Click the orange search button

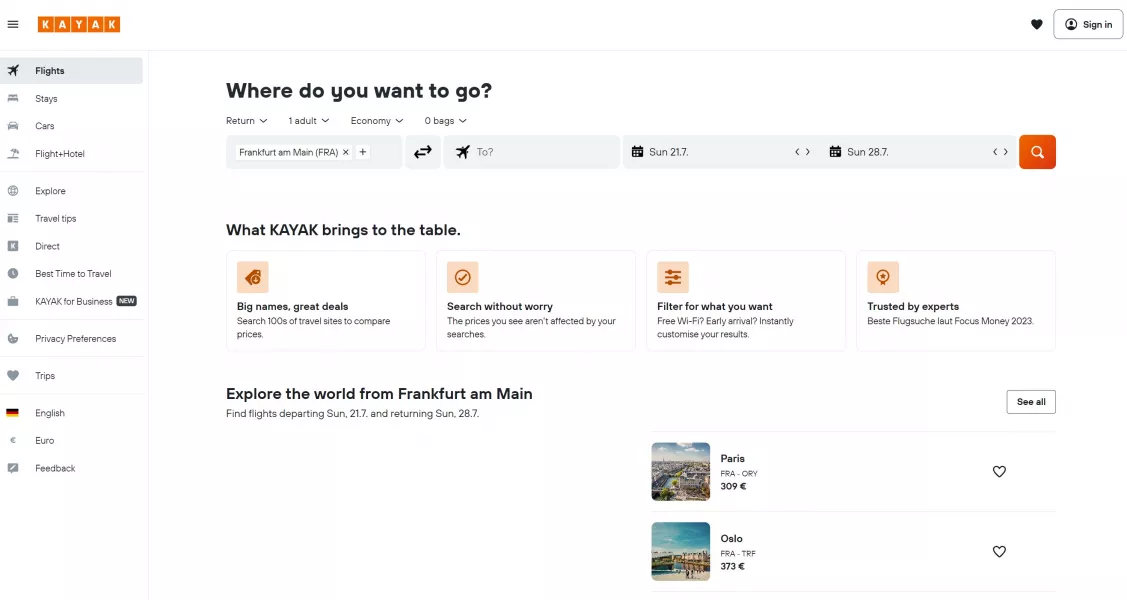coord(1037,152)
